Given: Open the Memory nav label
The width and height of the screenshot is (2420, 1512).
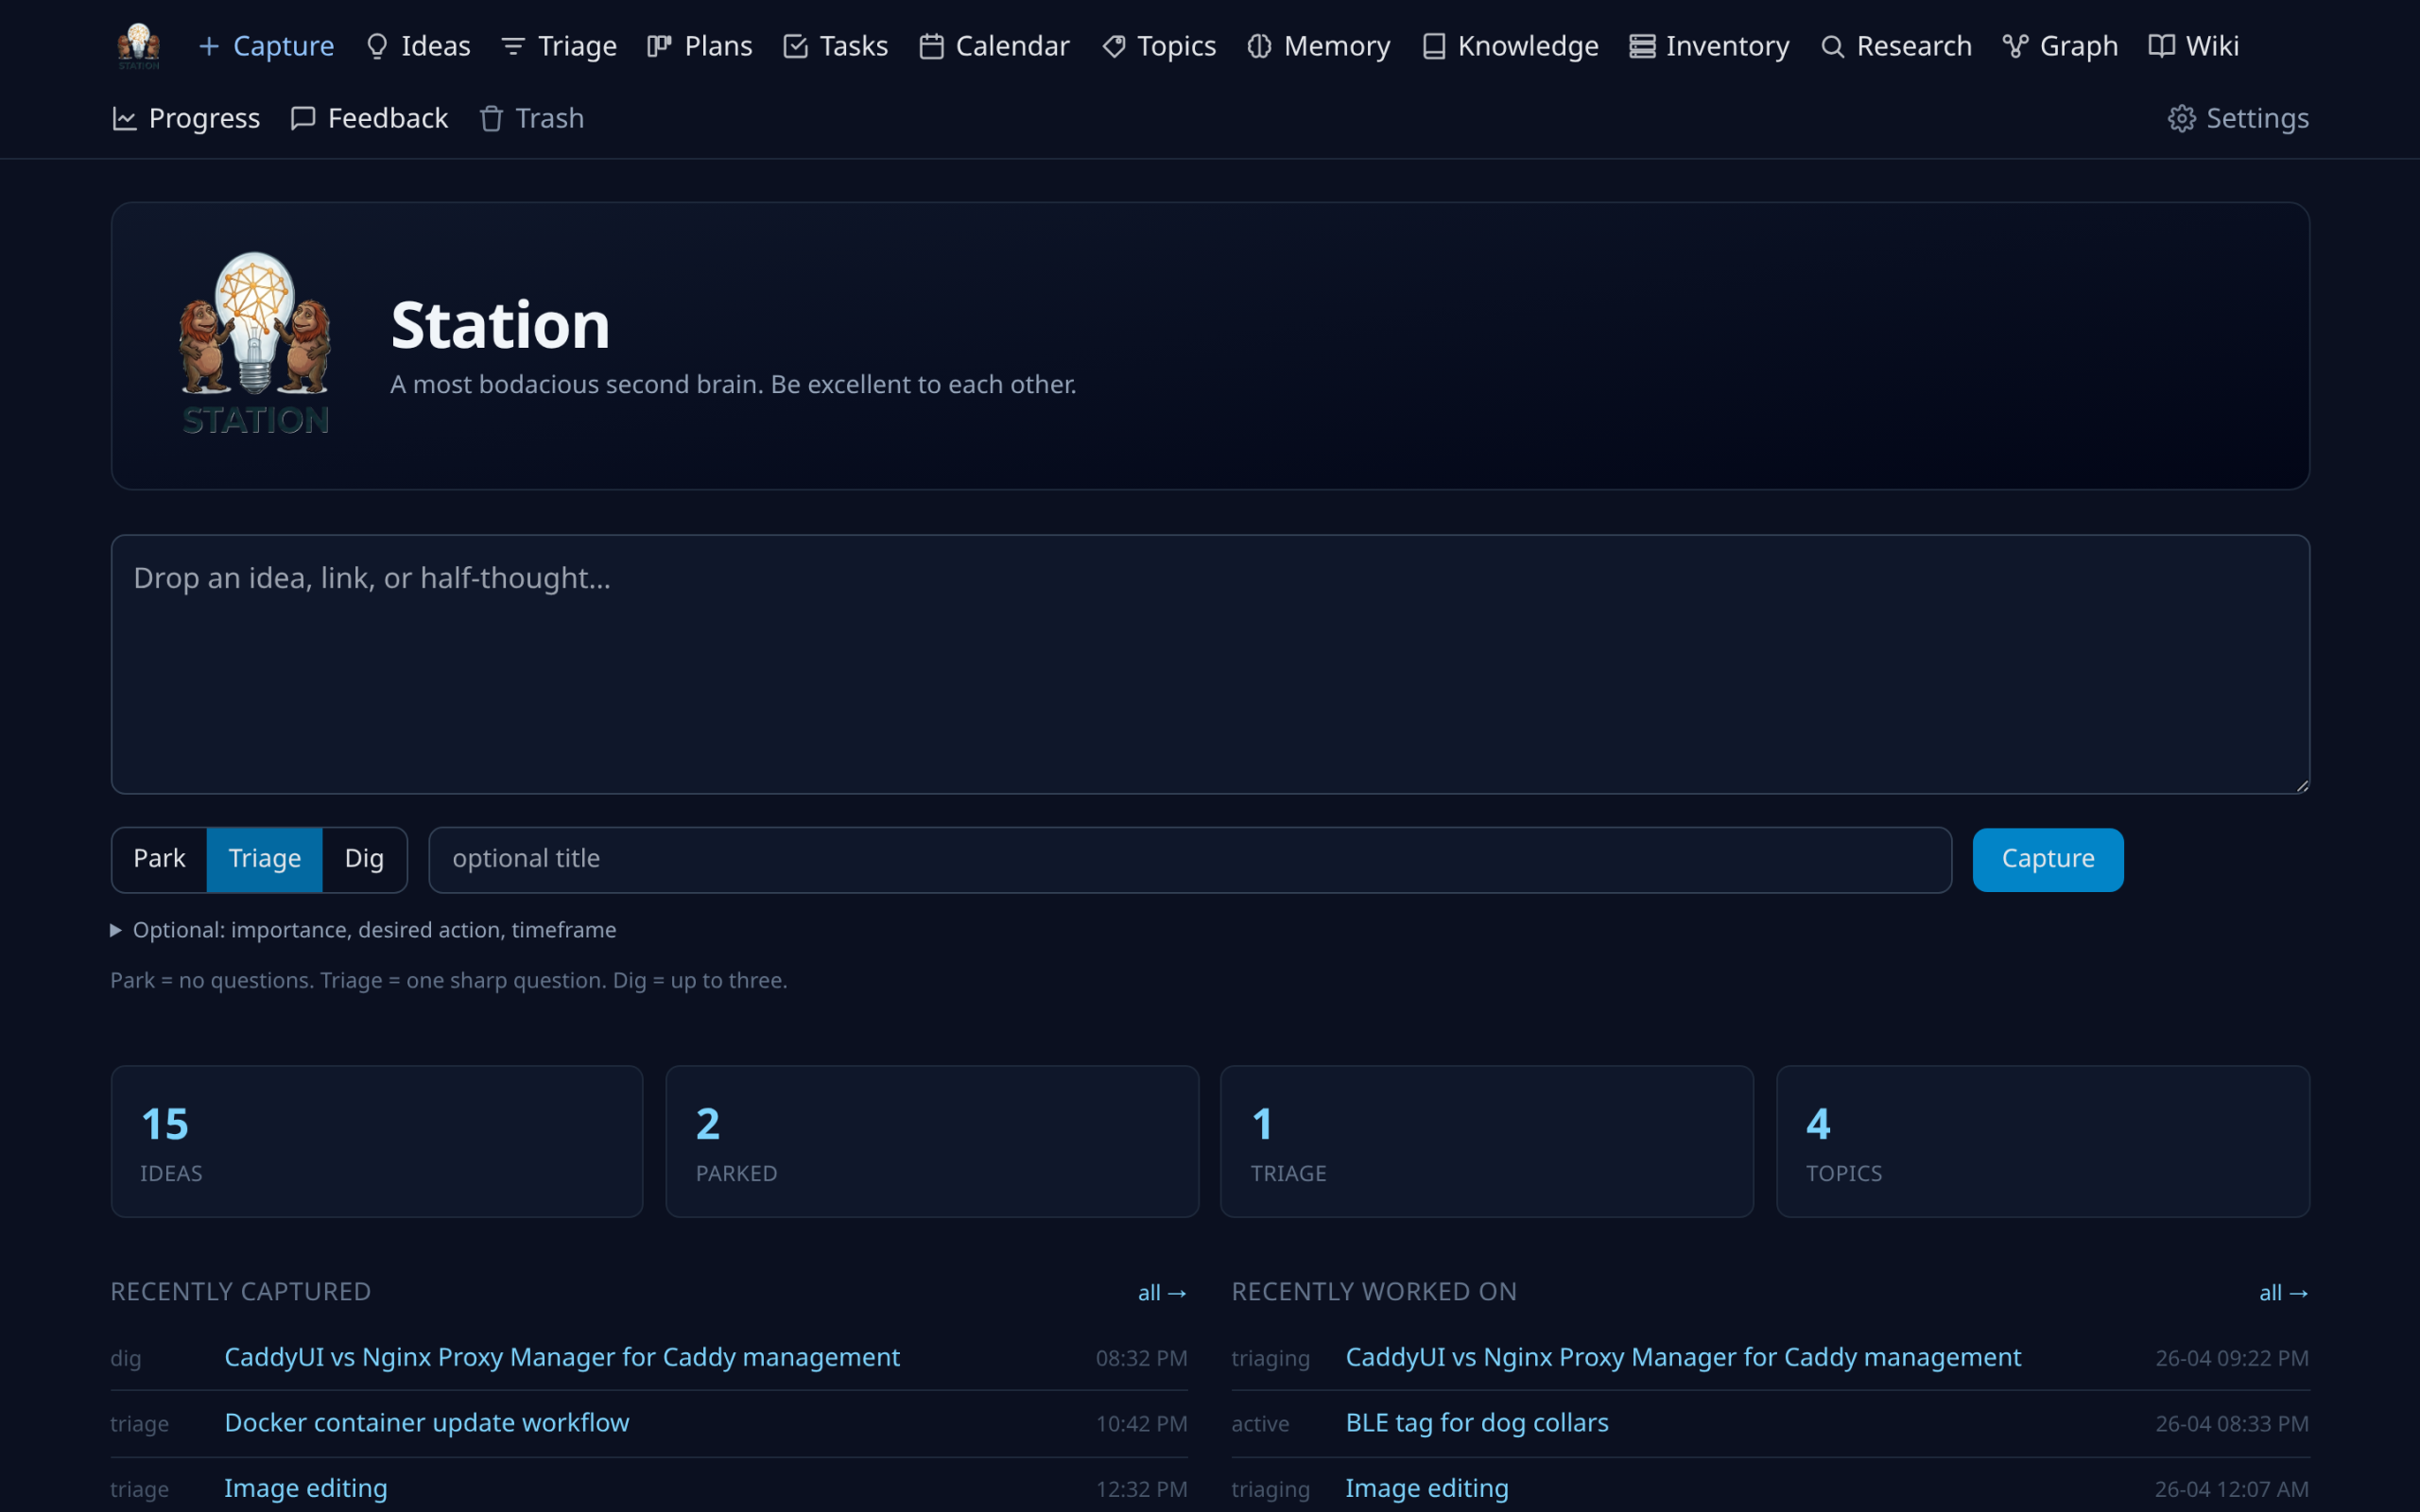Looking at the screenshot, I should 1337,46.
